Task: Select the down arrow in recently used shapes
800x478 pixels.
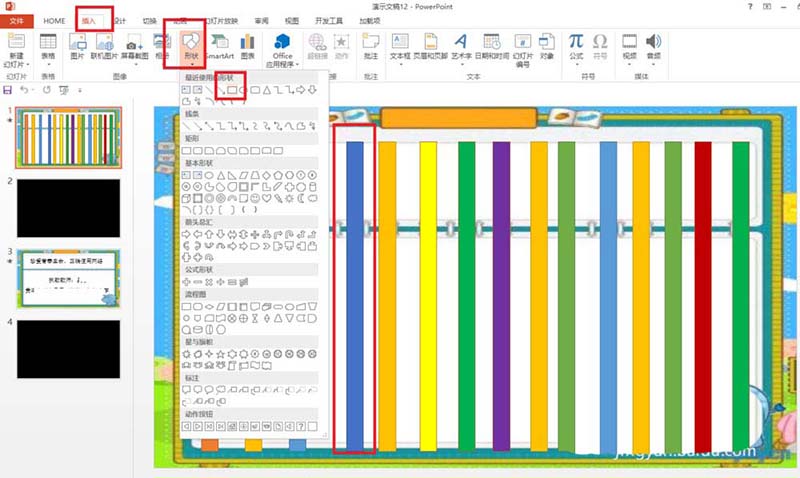Action: [312, 90]
